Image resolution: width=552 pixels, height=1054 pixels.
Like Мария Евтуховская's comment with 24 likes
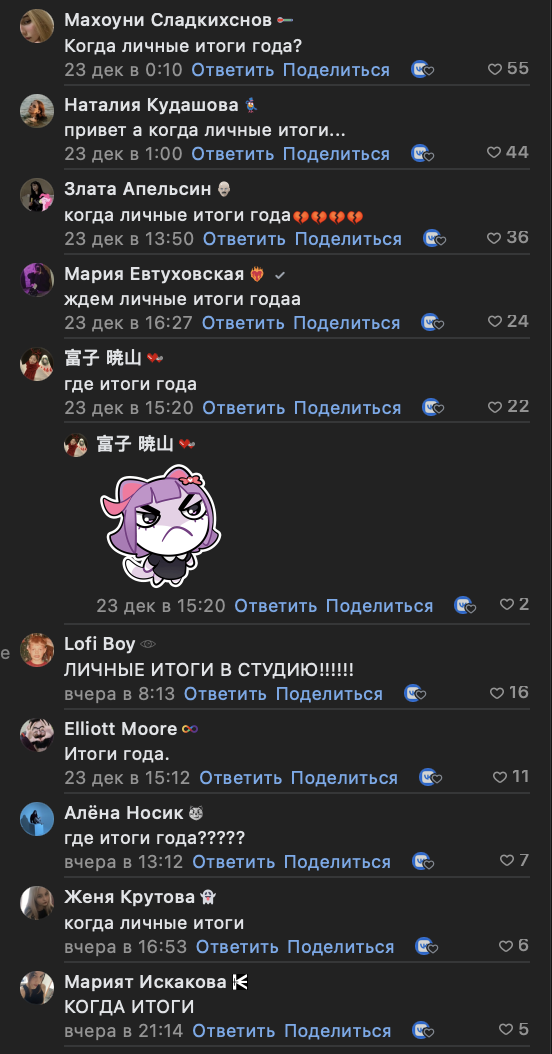tap(495, 322)
